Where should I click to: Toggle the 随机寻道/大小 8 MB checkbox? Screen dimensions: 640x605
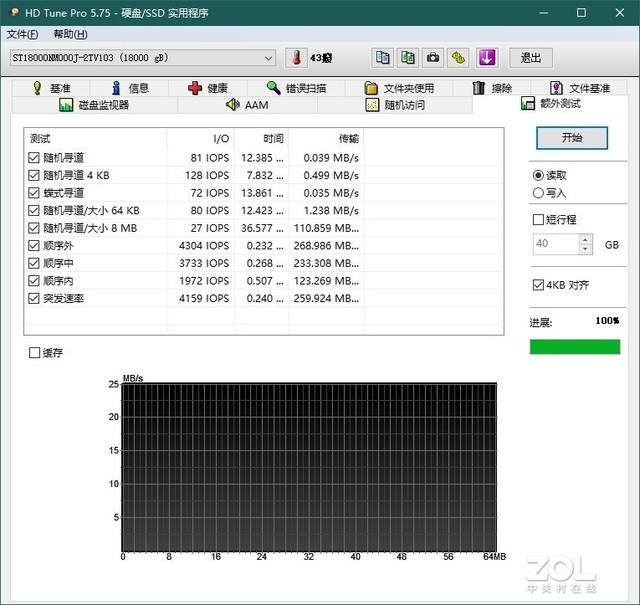point(34,228)
